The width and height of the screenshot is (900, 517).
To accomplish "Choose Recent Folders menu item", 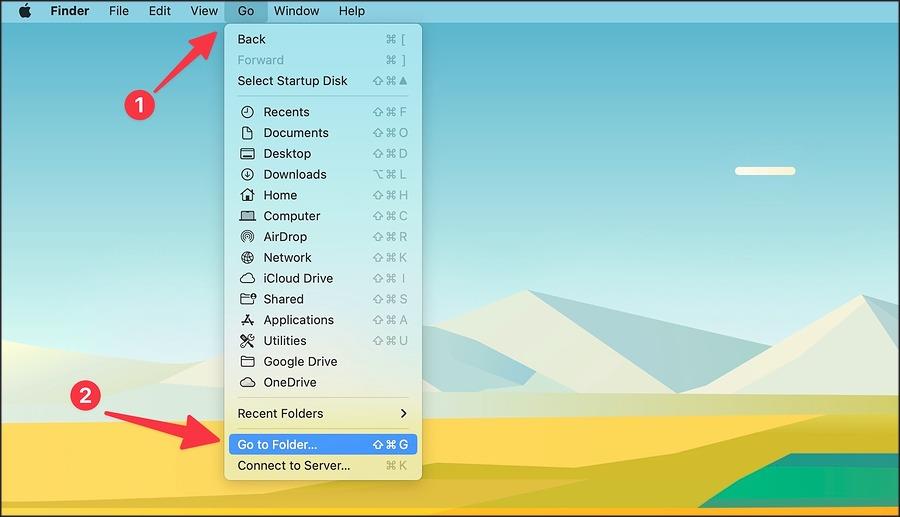I will click(x=323, y=413).
